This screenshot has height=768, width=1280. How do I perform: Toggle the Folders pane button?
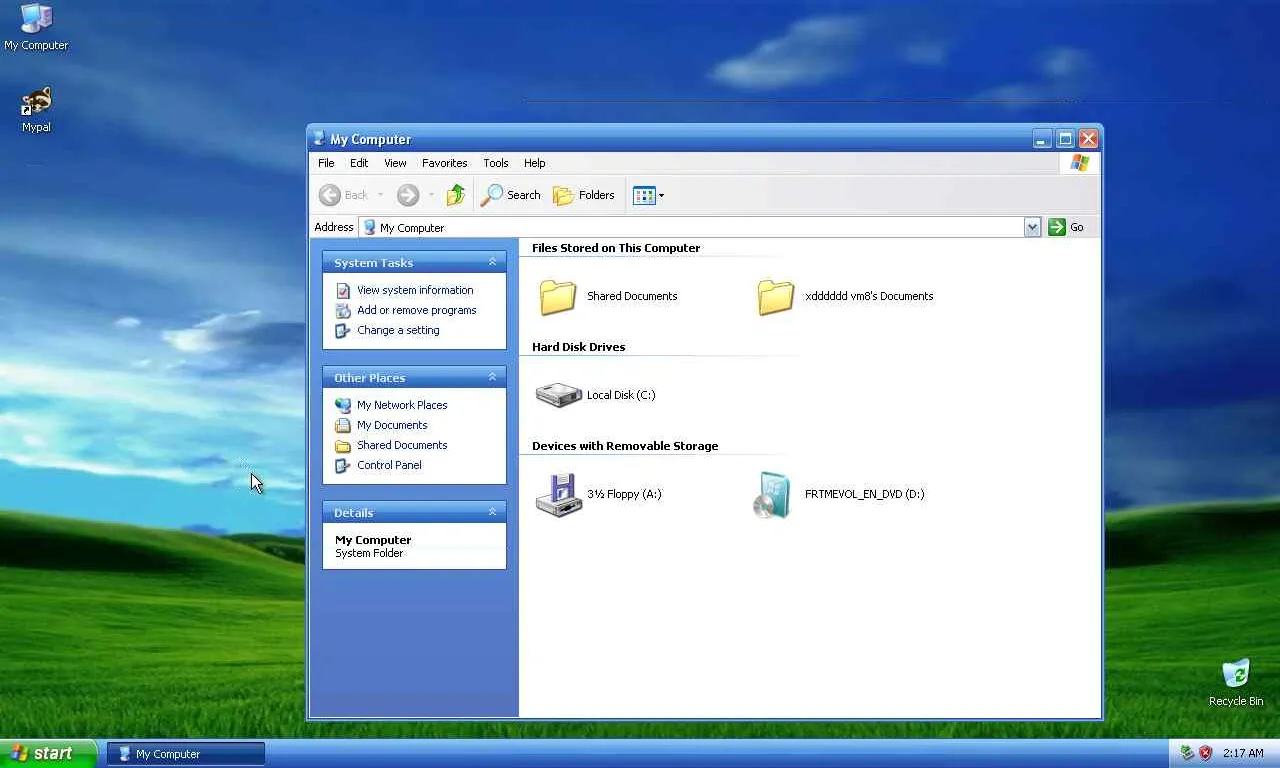point(584,195)
